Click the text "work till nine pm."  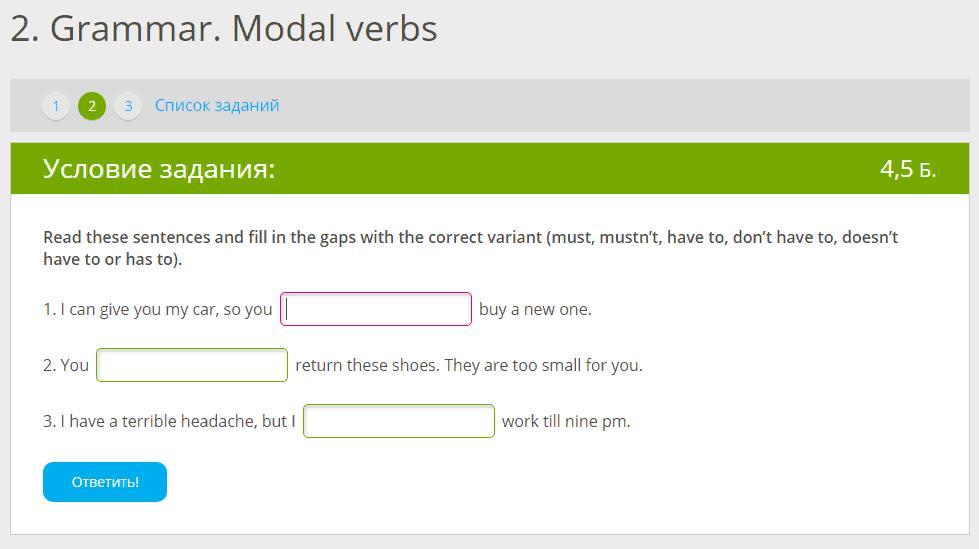566,421
